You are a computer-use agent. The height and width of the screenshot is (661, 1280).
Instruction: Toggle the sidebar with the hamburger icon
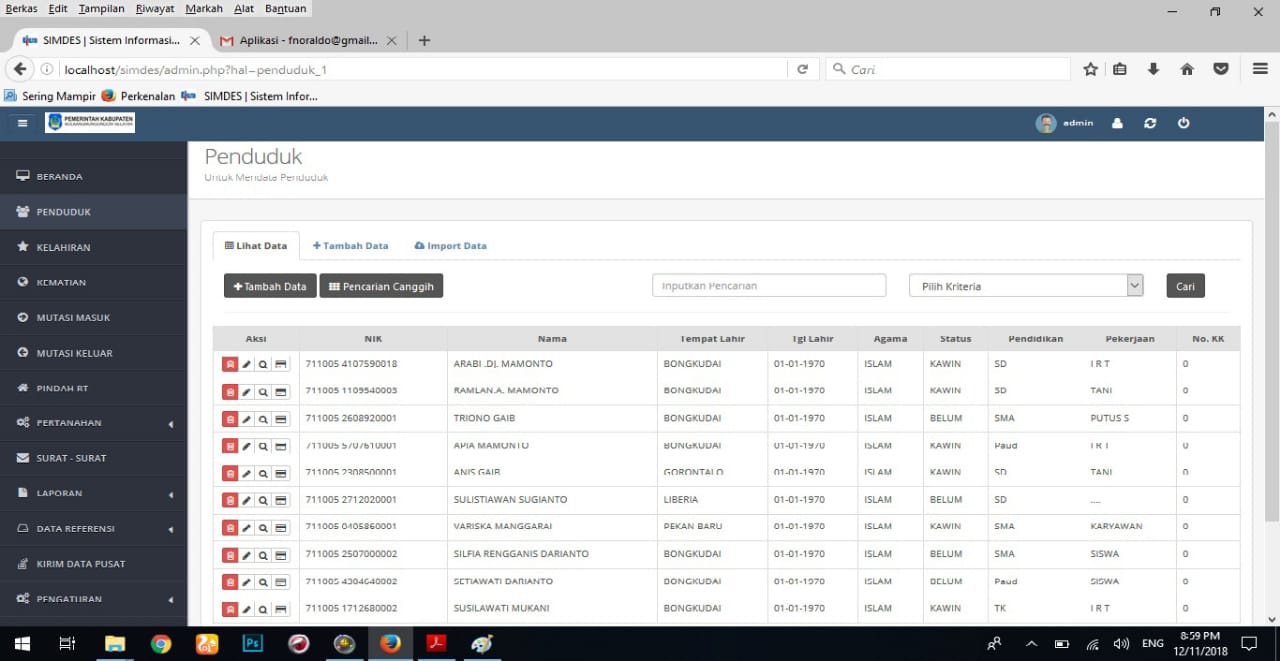pos(22,123)
